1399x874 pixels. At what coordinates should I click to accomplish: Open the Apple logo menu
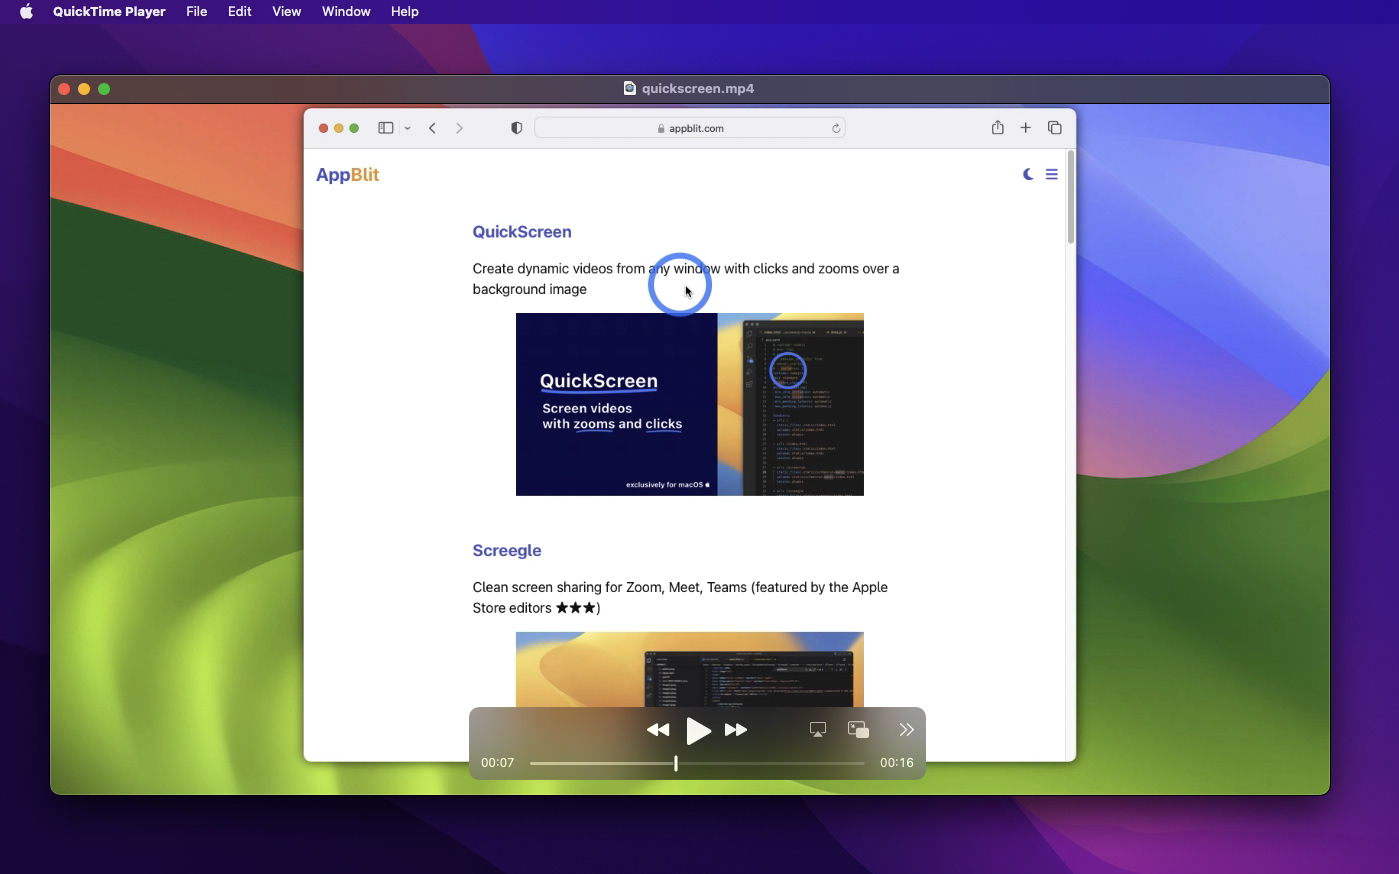pyautogui.click(x=25, y=11)
